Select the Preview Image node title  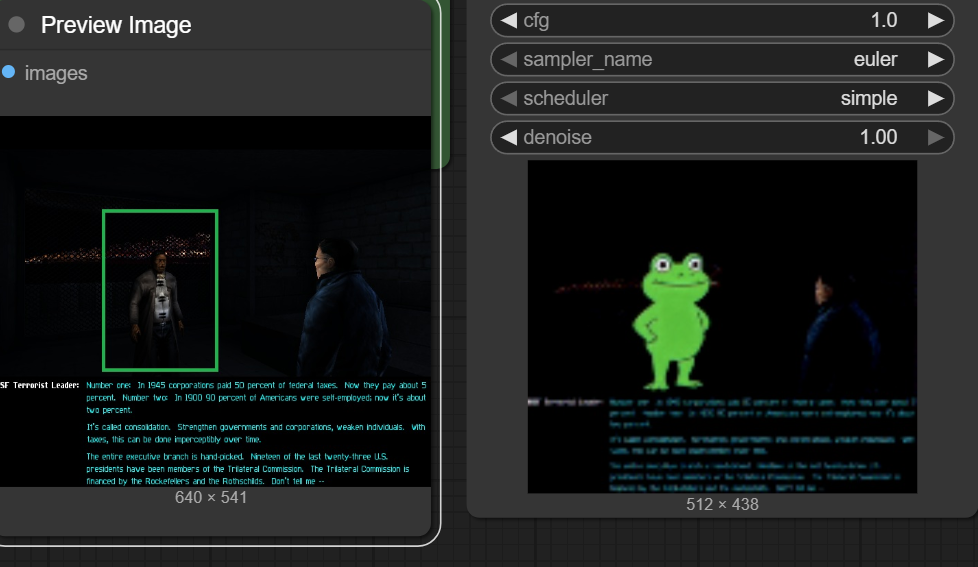pos(116,25)
